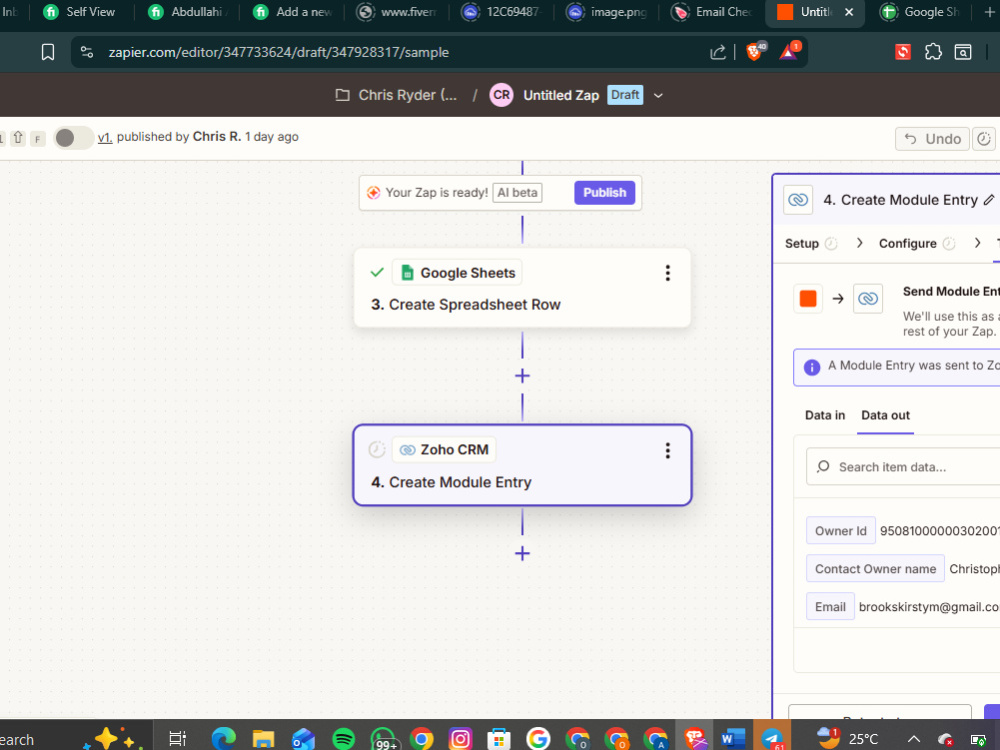This screenshot has width=1000, height=750.
Task: Click the CR avatar badge
Action: [x=501, y=95]
